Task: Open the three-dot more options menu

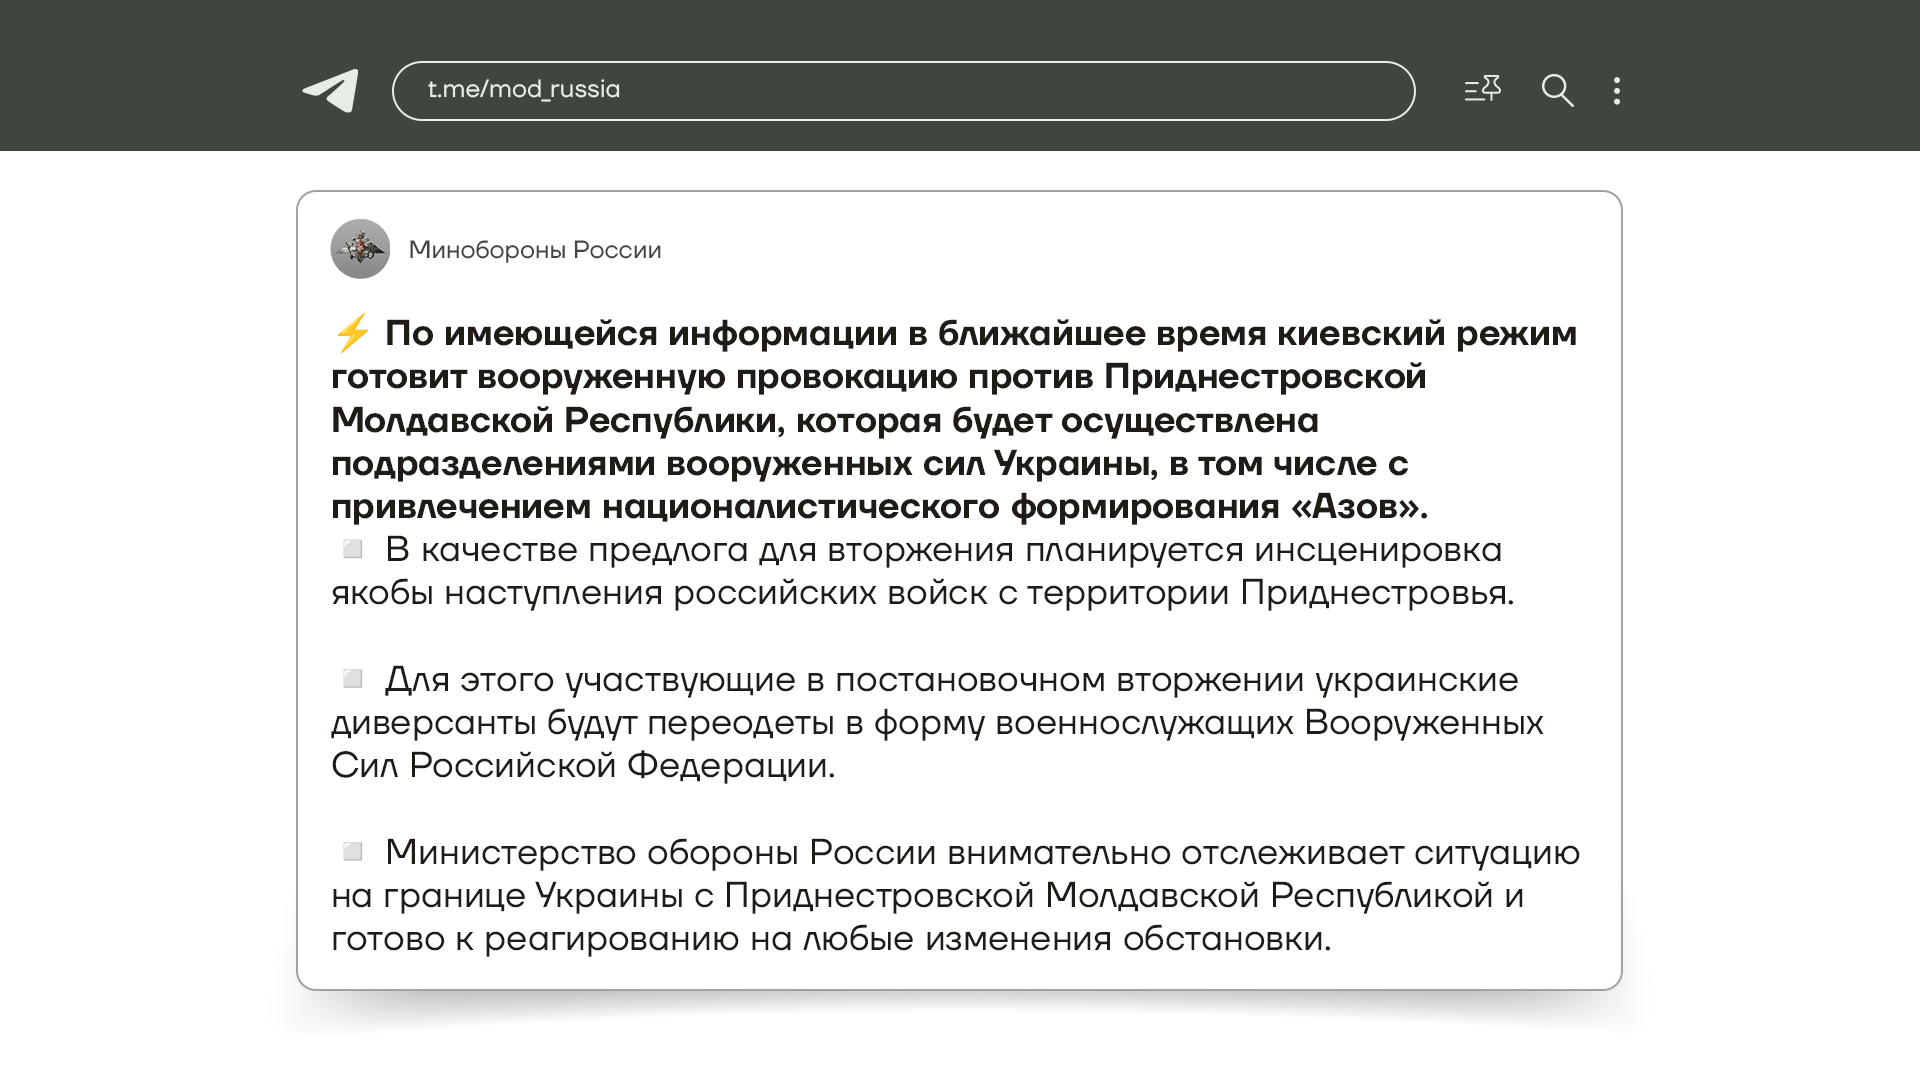Action: (x=1617, y=91)
